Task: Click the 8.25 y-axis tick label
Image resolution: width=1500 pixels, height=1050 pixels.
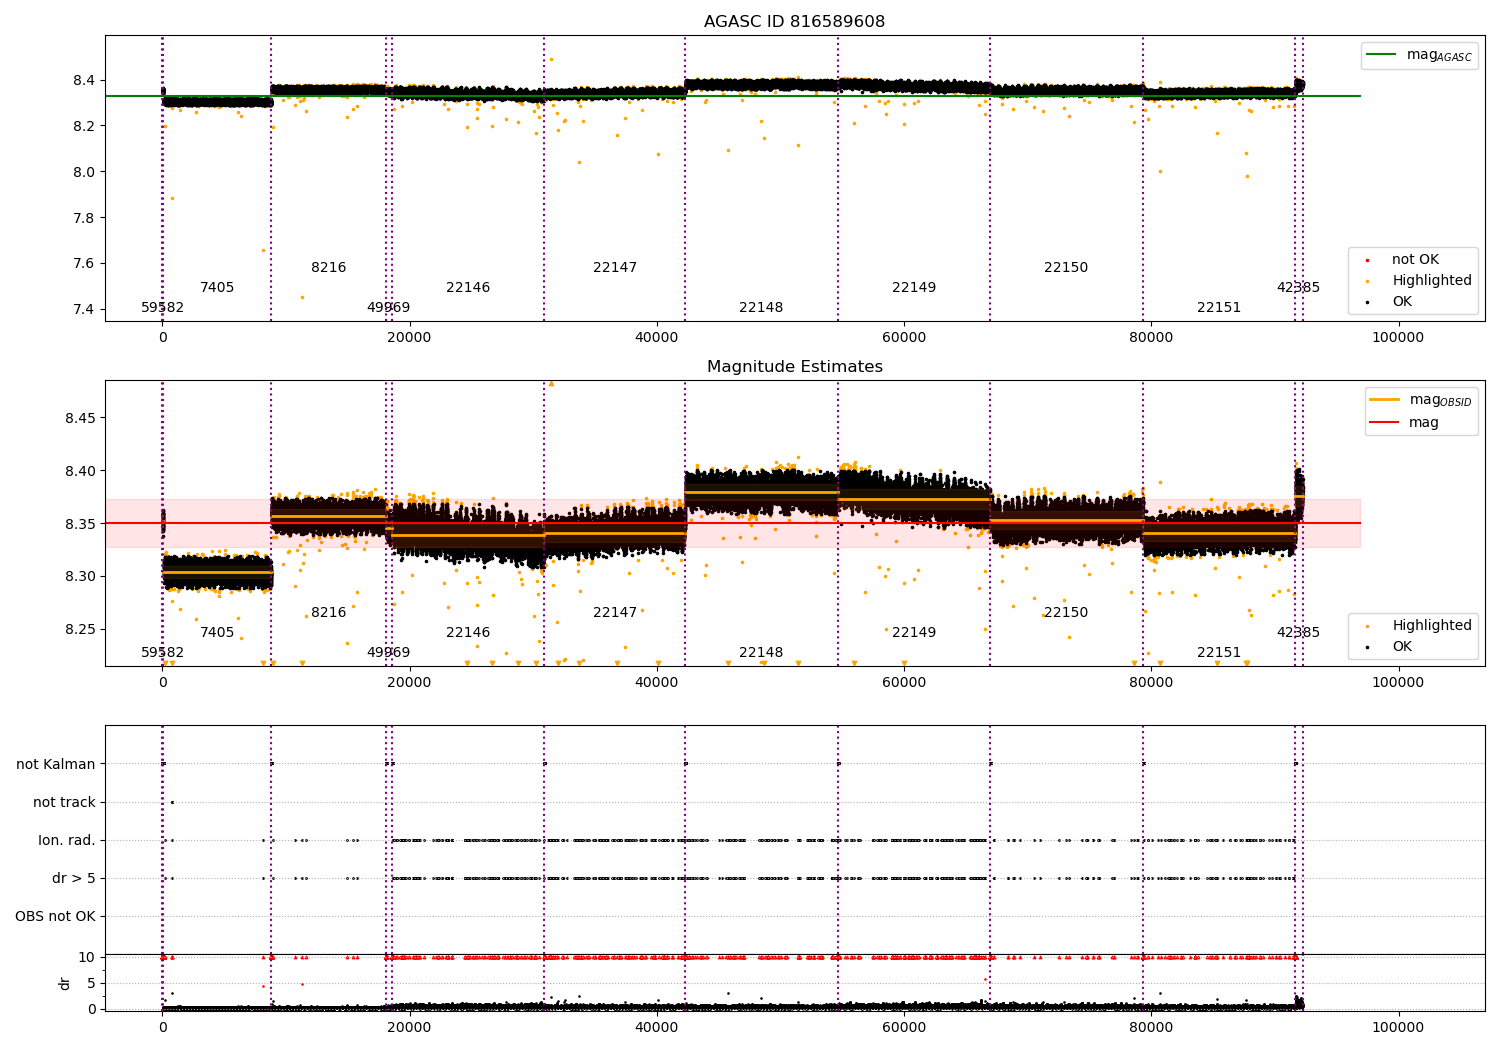Action: point(79,630)
